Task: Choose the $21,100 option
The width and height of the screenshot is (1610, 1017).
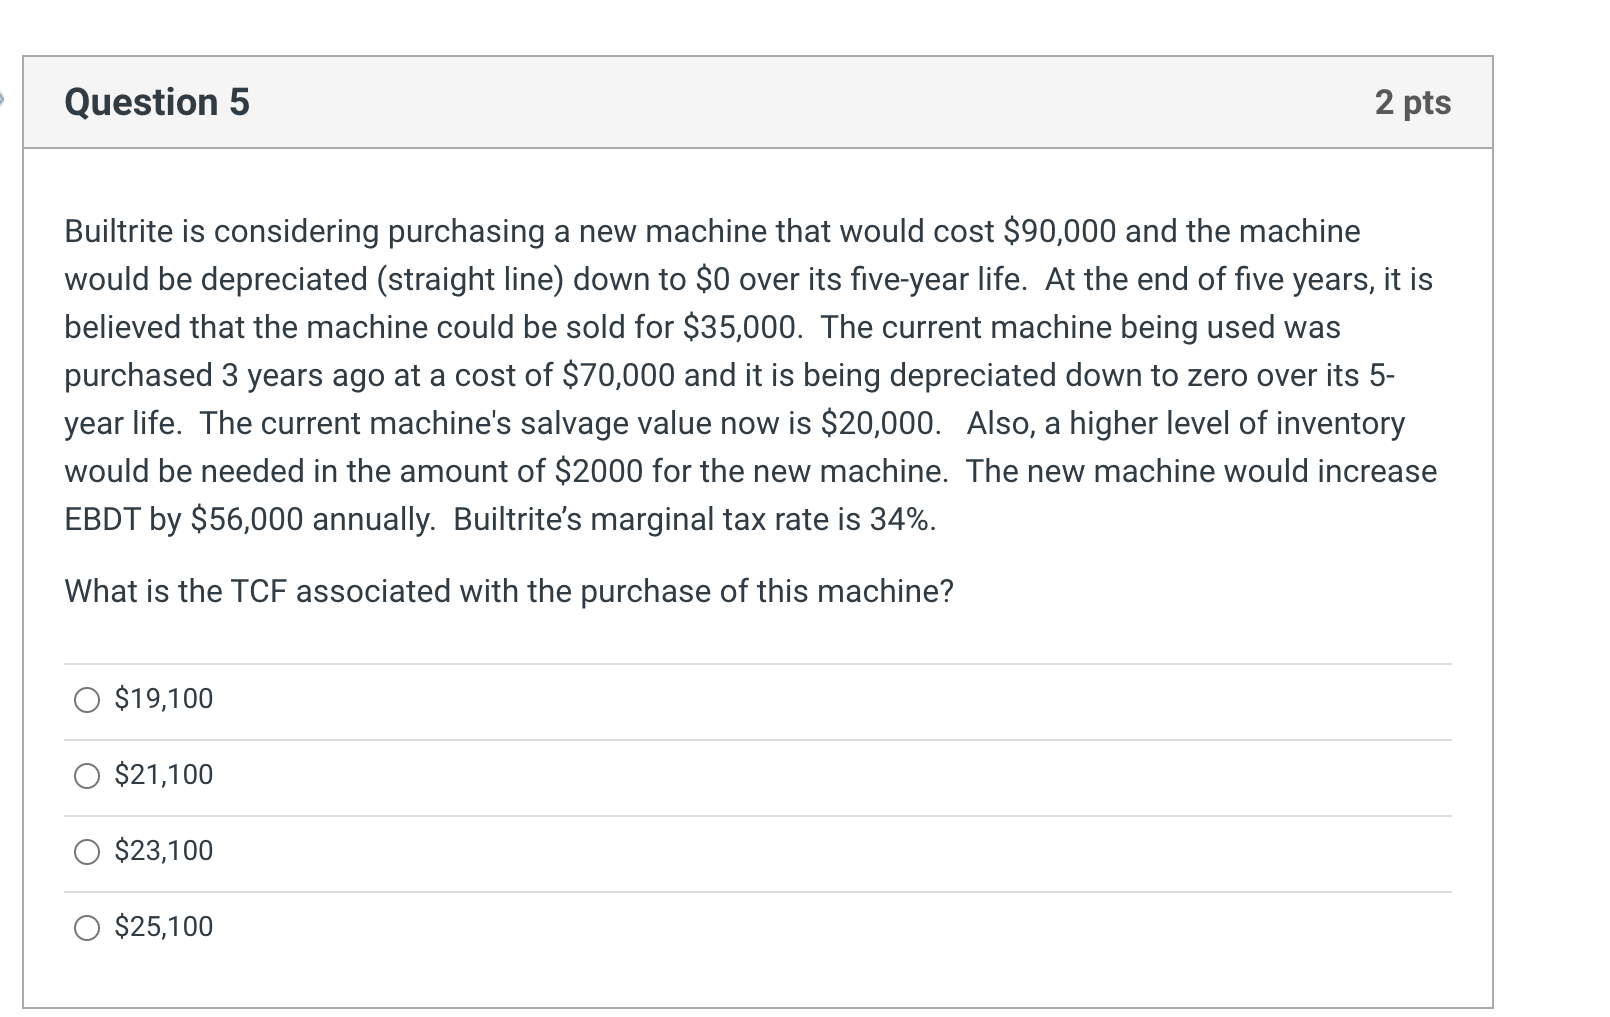Action: pos(86,775)
